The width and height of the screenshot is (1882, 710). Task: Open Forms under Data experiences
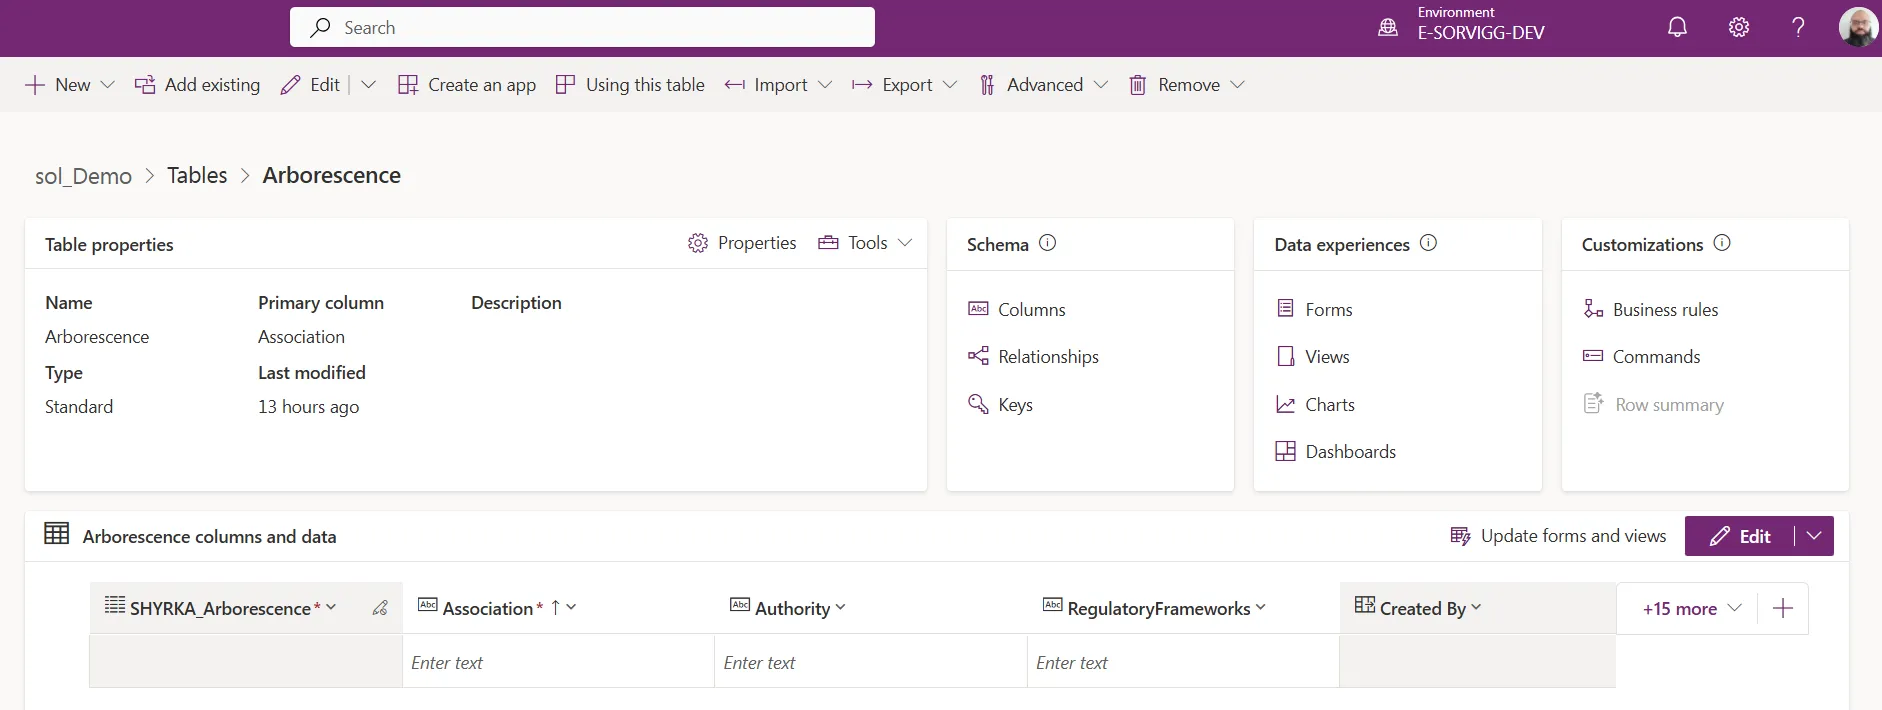coord(1328,310)
